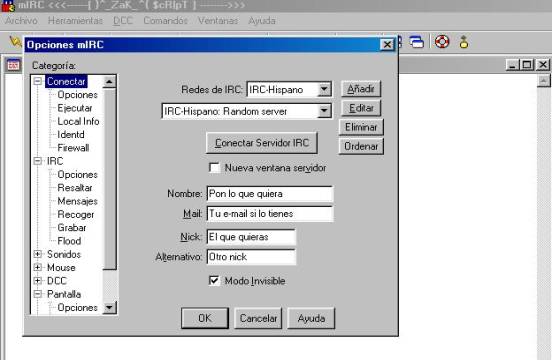
Task: Click the Añadir button
Action: click(x=361, y=89)
